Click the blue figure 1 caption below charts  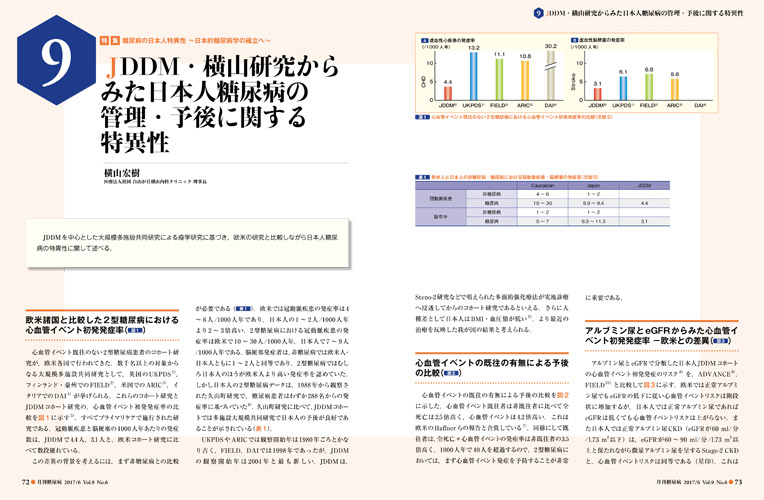(x=514, y=117)
